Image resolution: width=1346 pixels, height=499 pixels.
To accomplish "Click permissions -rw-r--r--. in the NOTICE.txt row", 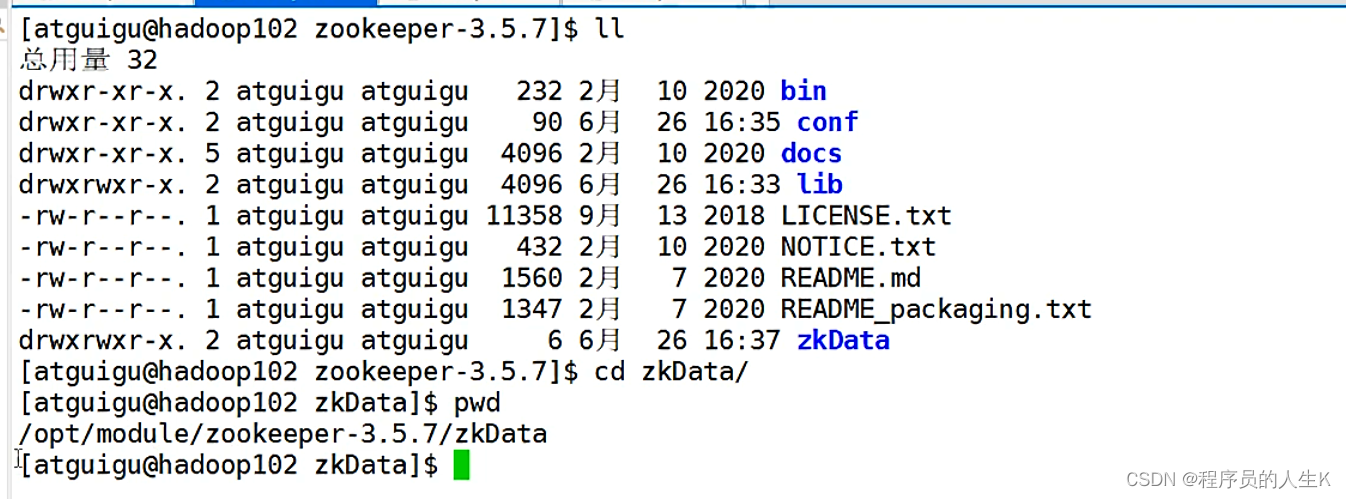I will 103,247.
